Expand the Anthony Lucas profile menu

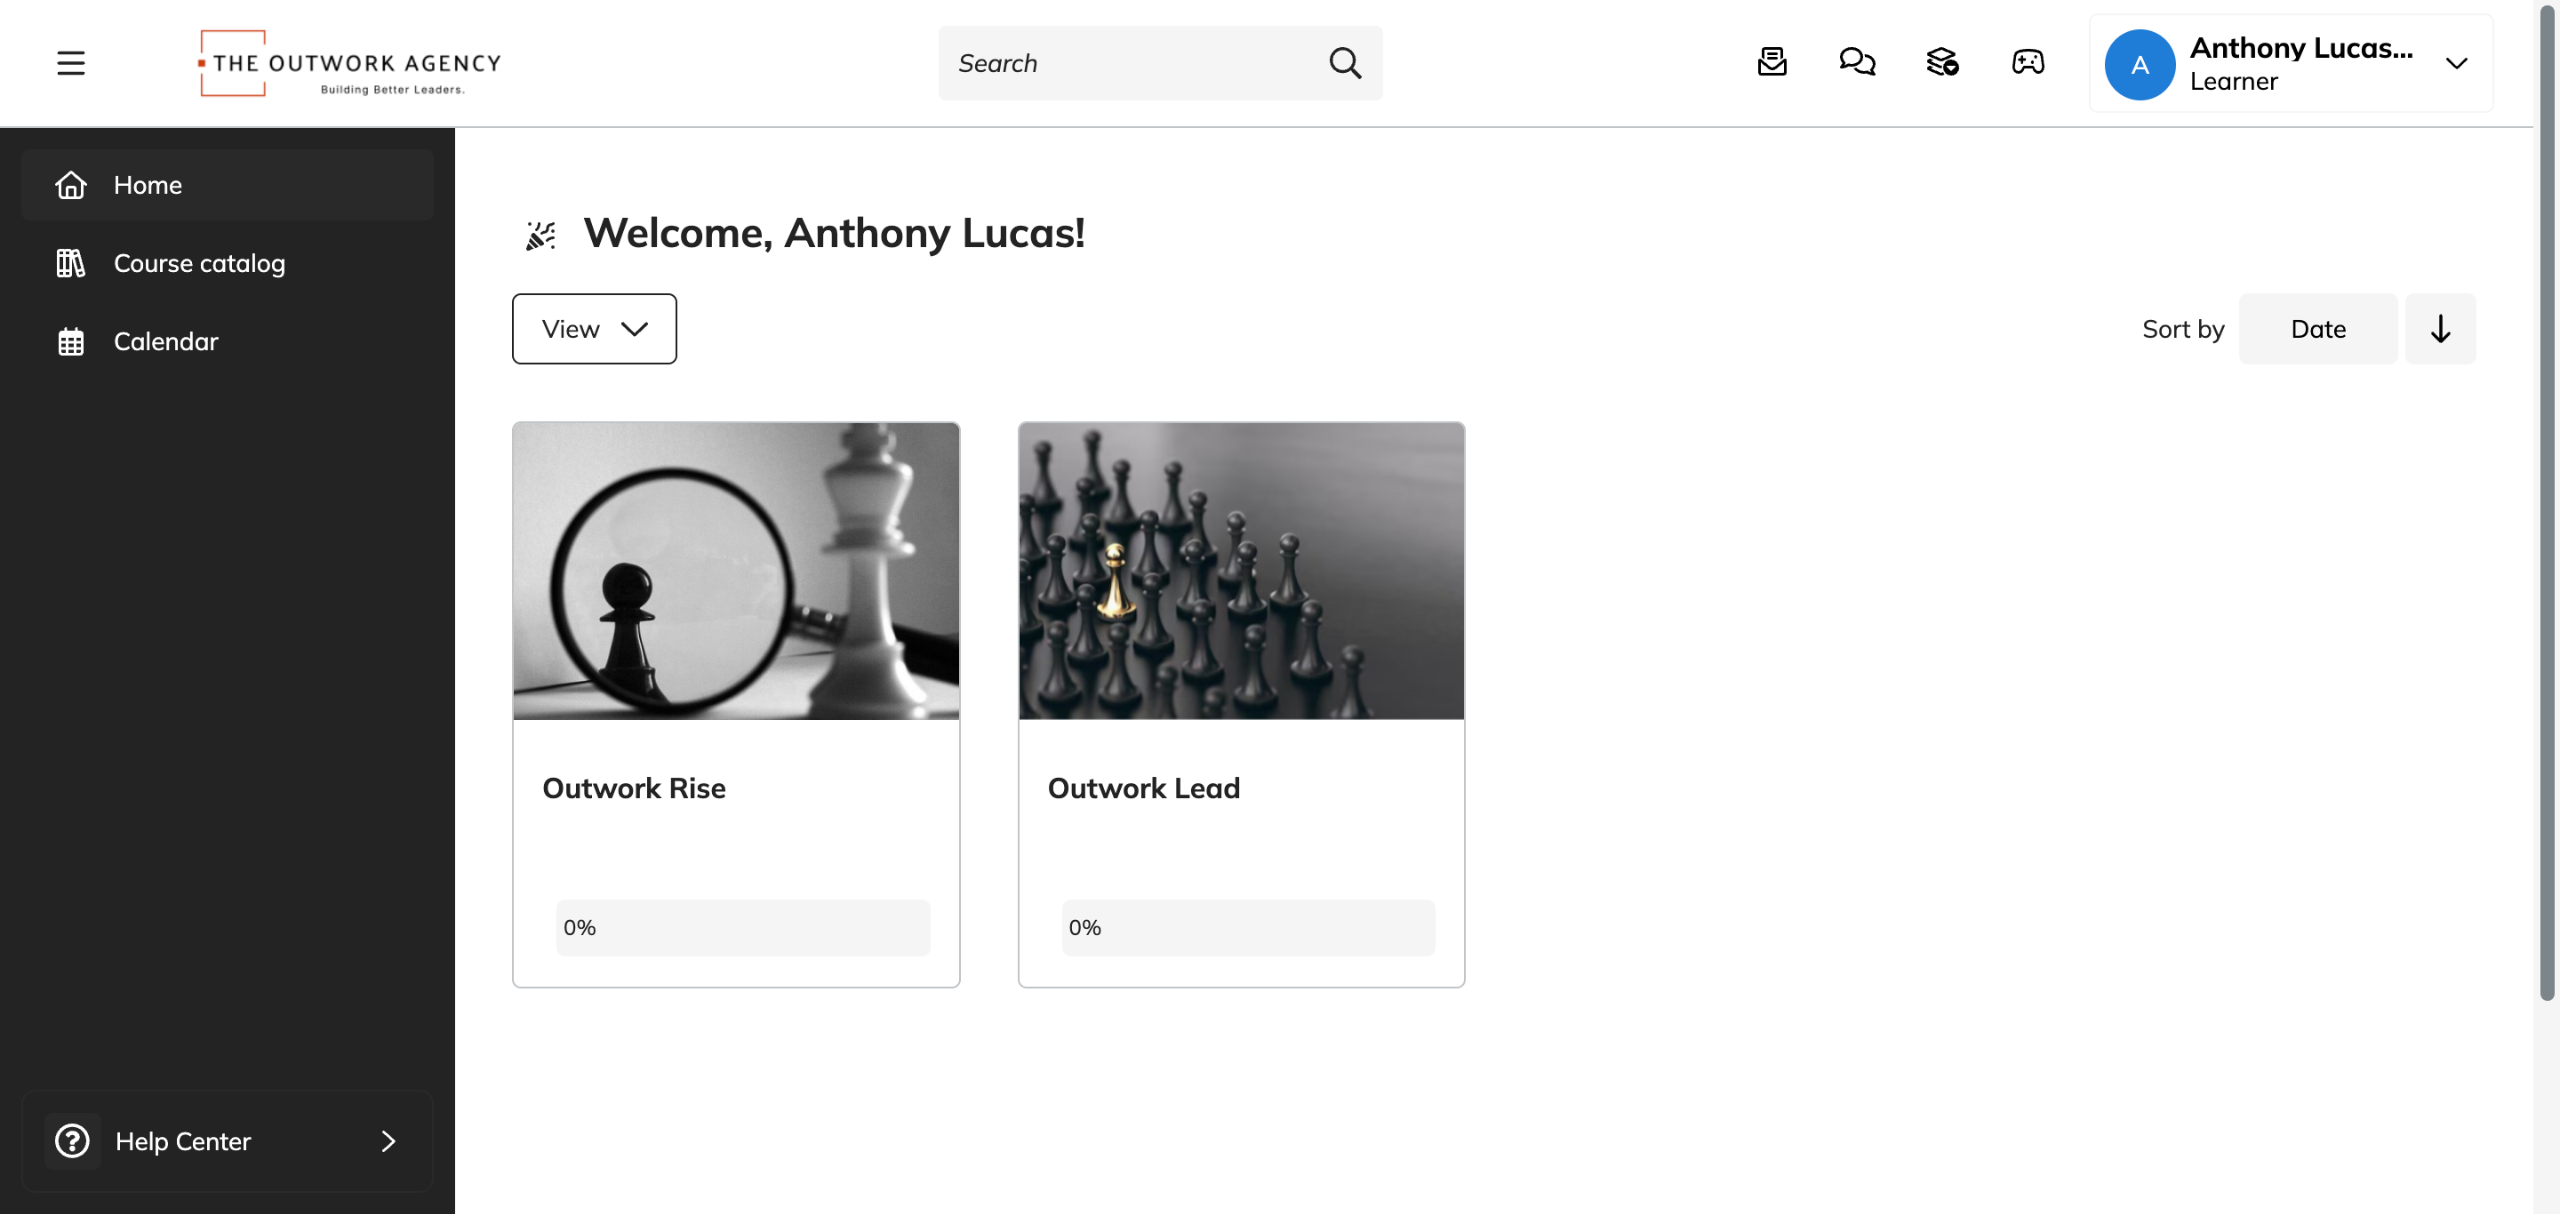click(x=2456, y=64)
